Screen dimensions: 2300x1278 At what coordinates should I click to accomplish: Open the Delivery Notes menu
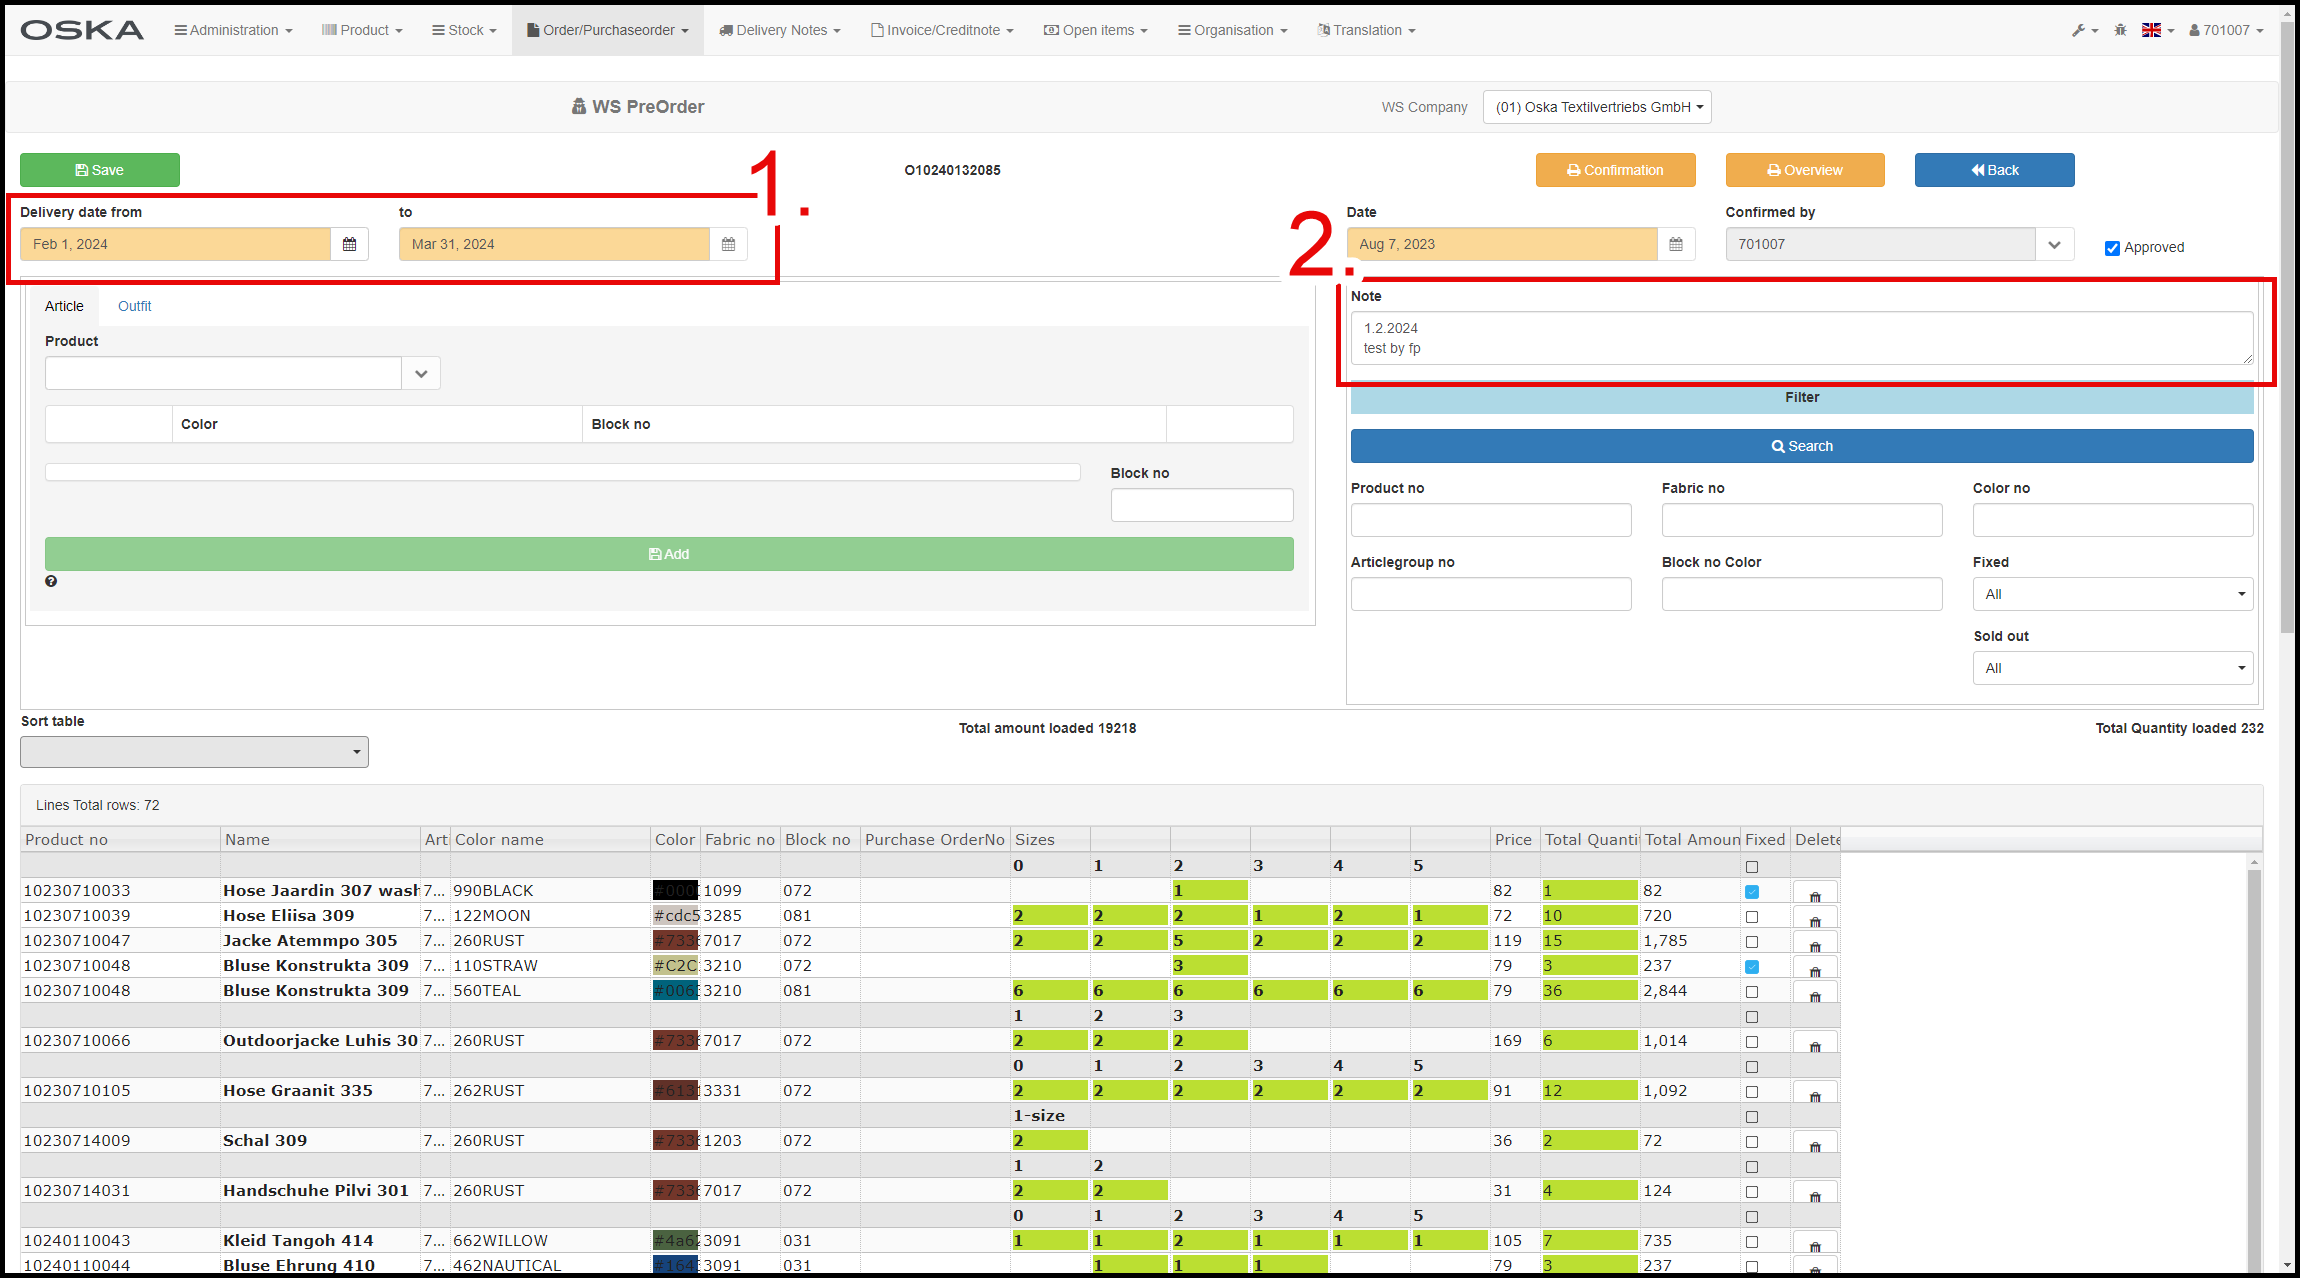coord(780,30)
